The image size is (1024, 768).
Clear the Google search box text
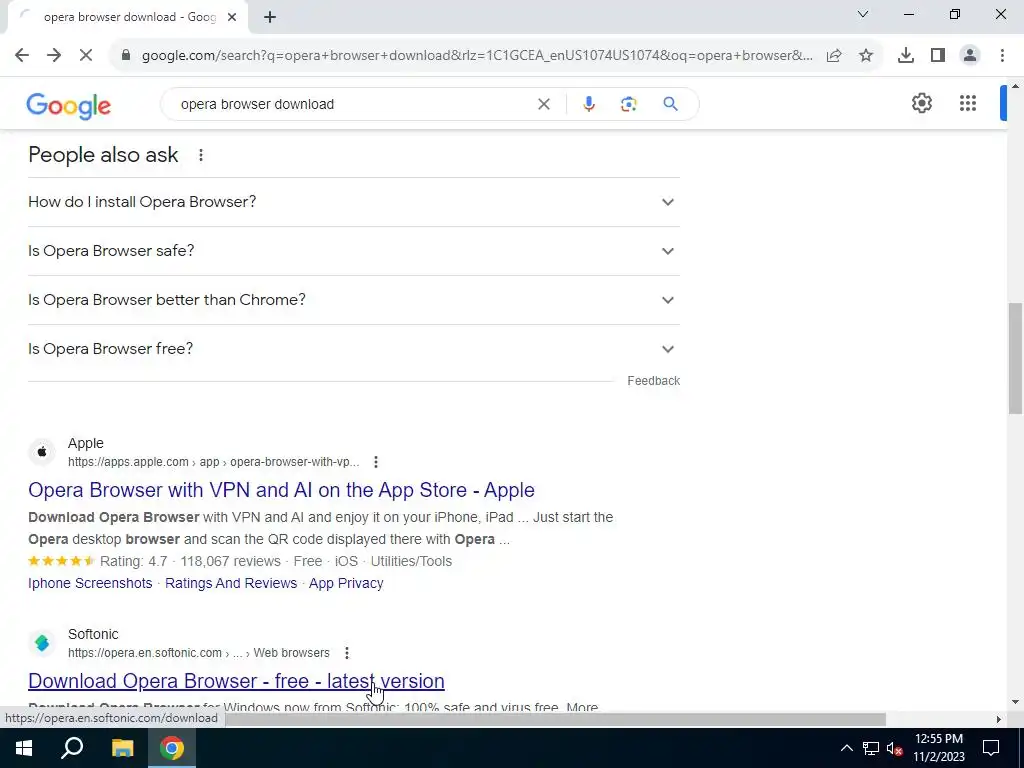pyautogui.click(x=543, y=104)
